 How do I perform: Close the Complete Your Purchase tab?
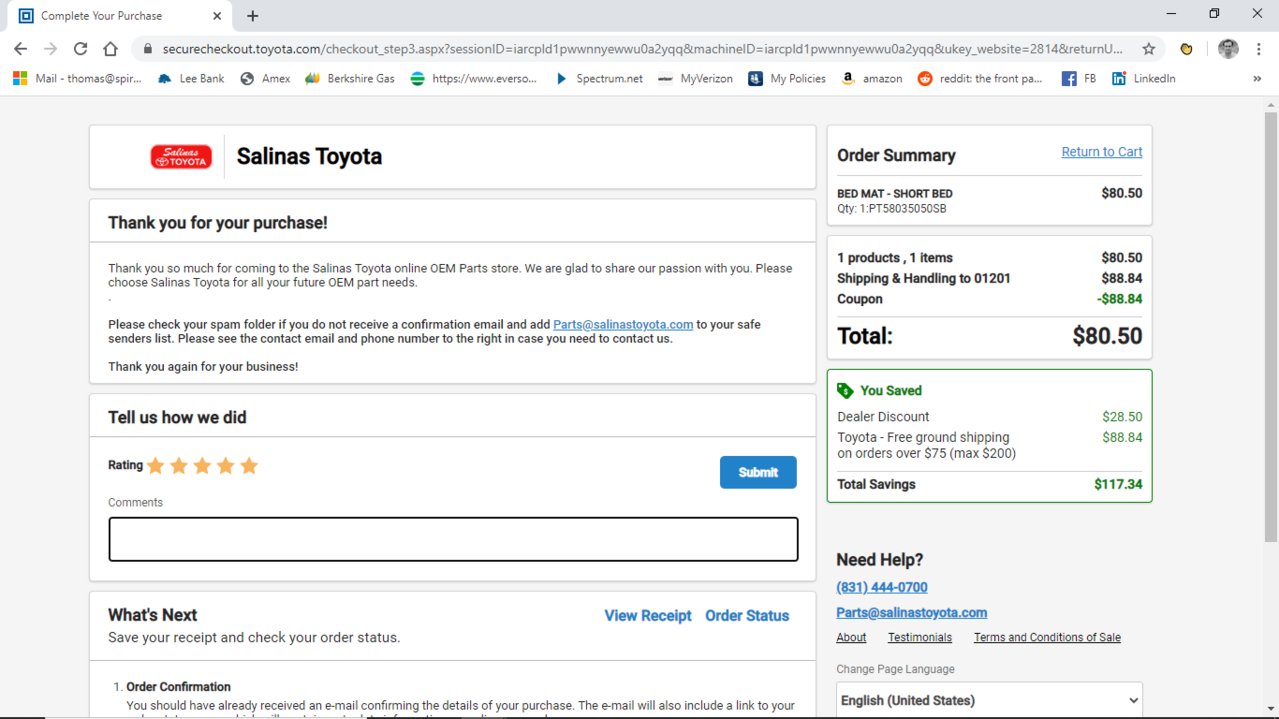(217, 16)
